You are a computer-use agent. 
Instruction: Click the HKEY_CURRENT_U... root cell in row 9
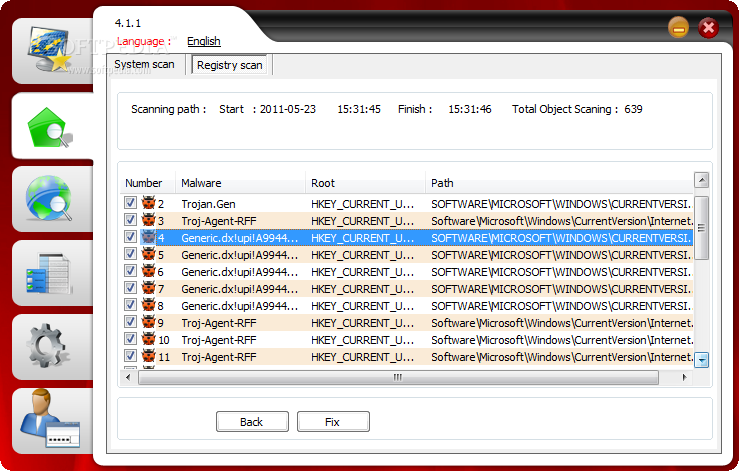click(x=362, y=322)
